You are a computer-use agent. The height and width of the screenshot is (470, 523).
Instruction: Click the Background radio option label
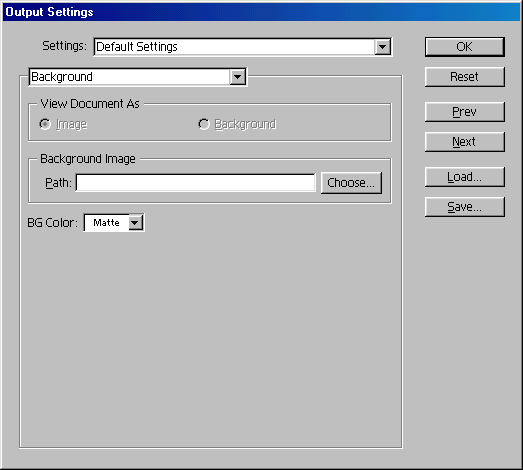pyautogui.click(x=245, y=124)
